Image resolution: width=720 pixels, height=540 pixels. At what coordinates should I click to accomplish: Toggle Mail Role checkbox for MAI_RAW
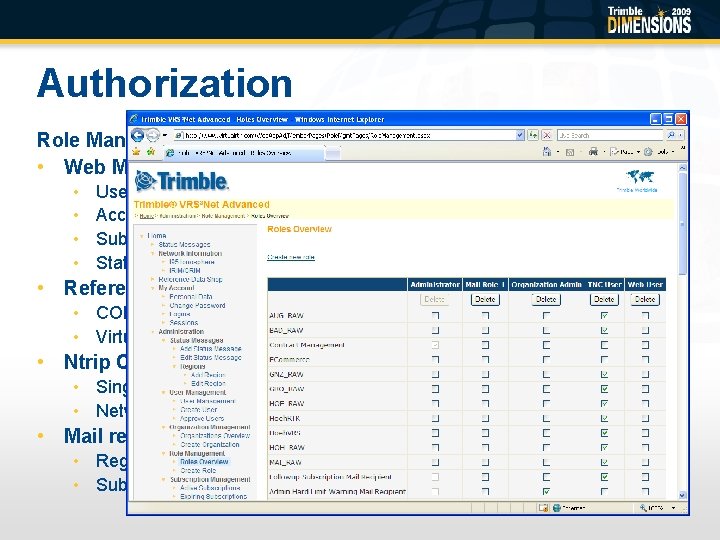485,462
